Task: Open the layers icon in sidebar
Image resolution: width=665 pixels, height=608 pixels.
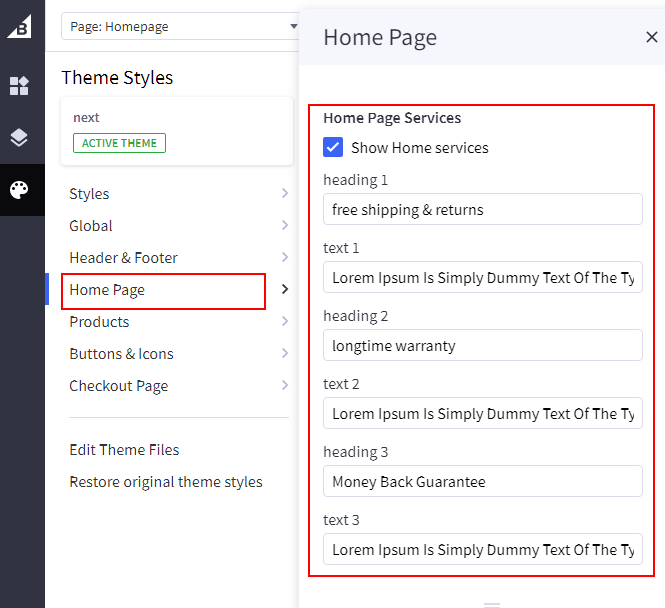Action: click(x=20, y=138)
